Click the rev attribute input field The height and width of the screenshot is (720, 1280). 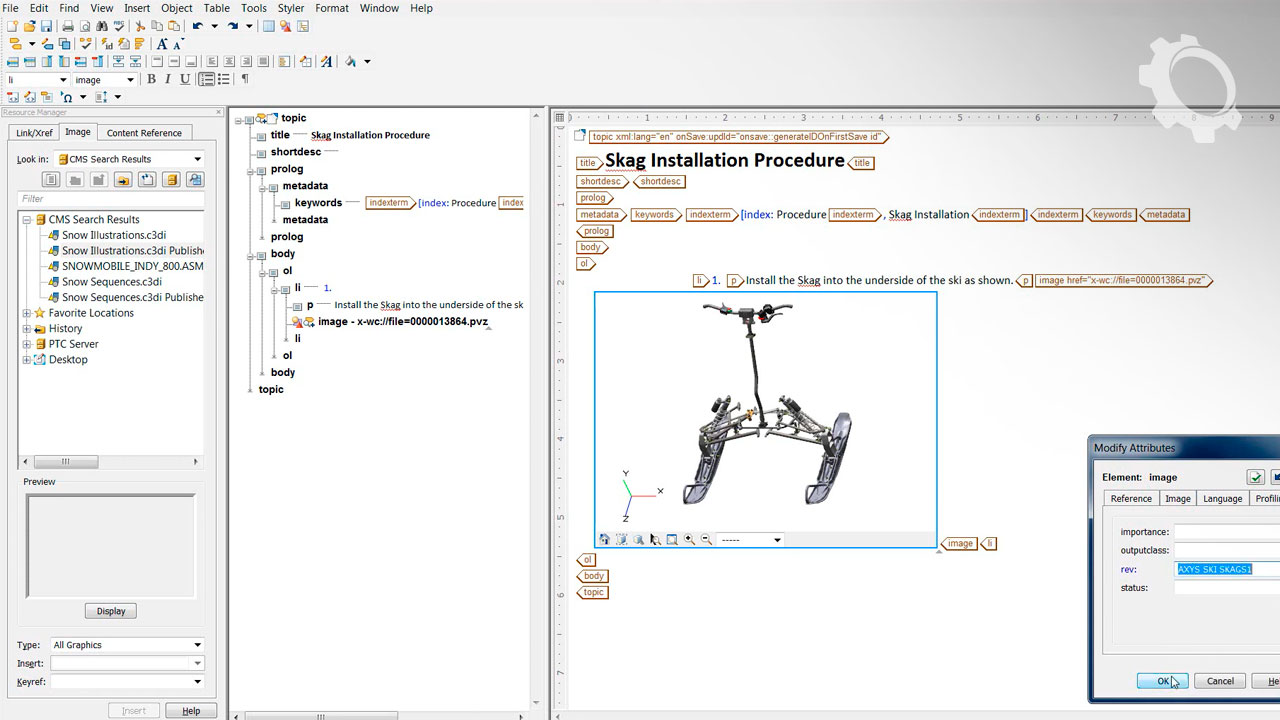coord(1226,569)
